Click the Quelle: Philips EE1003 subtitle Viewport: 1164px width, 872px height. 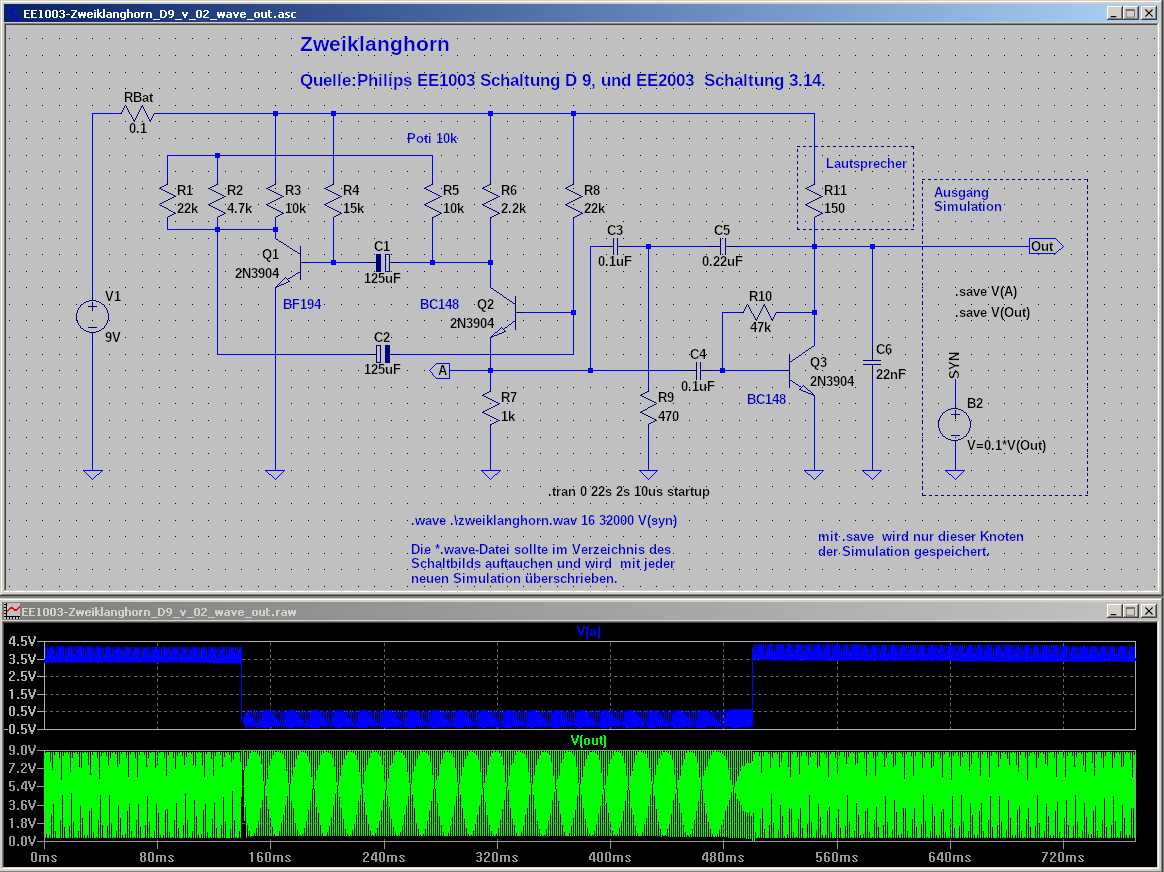562,80
